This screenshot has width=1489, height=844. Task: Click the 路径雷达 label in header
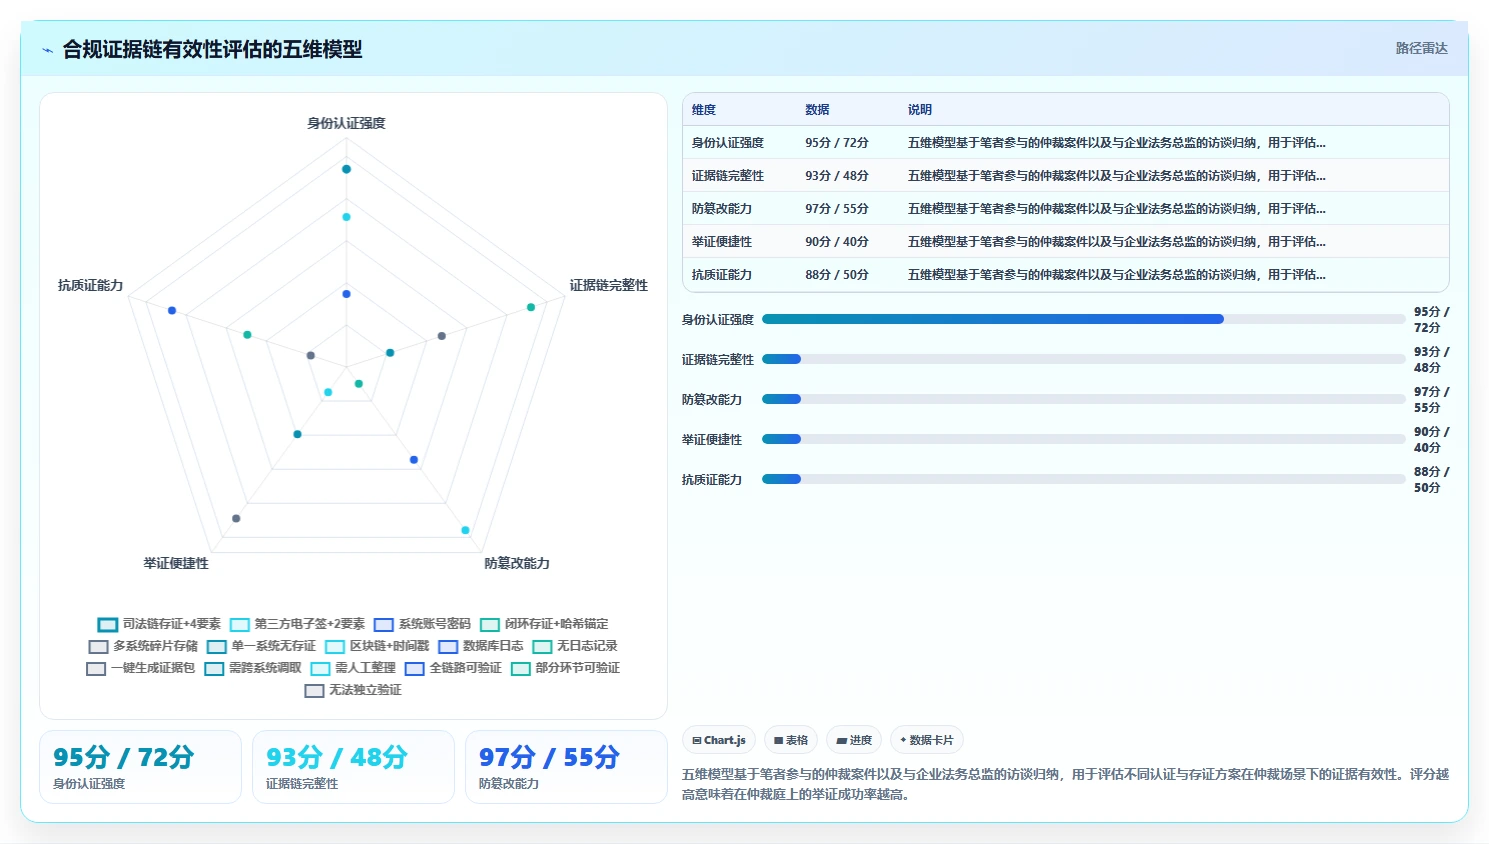tap(1421, 48)
